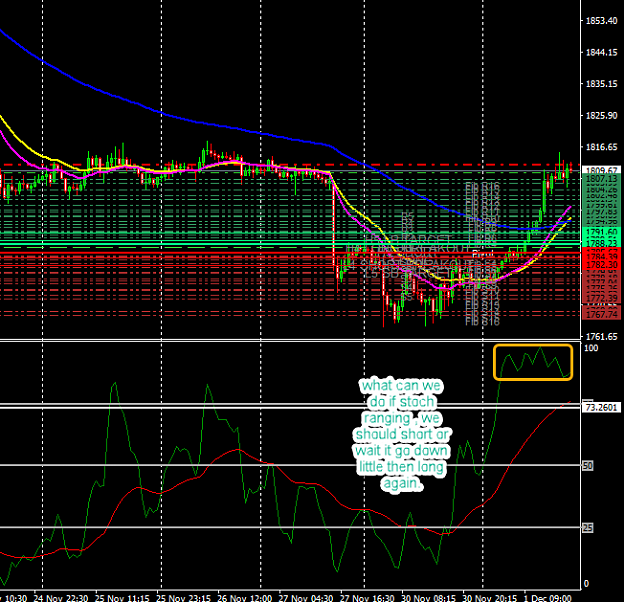Click the 1844.15 price scale label
This screenshot has width=625, height=602.
tap(601, 52)
